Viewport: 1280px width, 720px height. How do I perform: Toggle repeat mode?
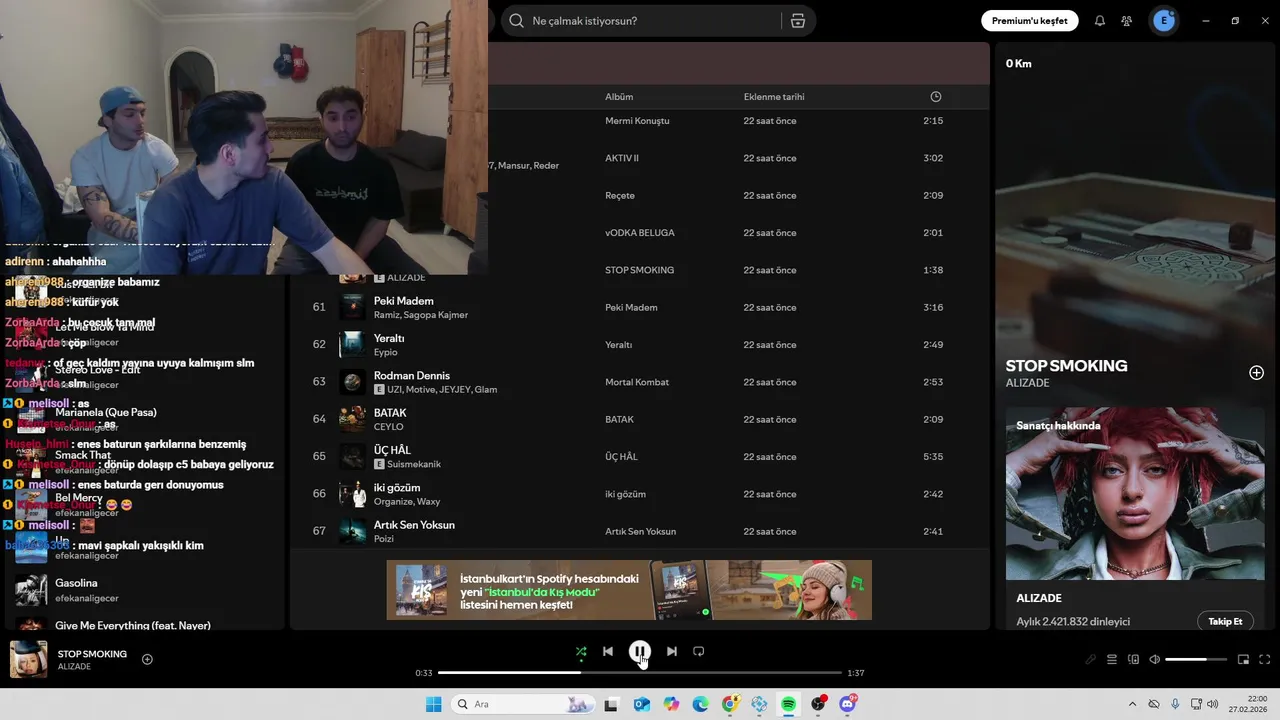699,651
